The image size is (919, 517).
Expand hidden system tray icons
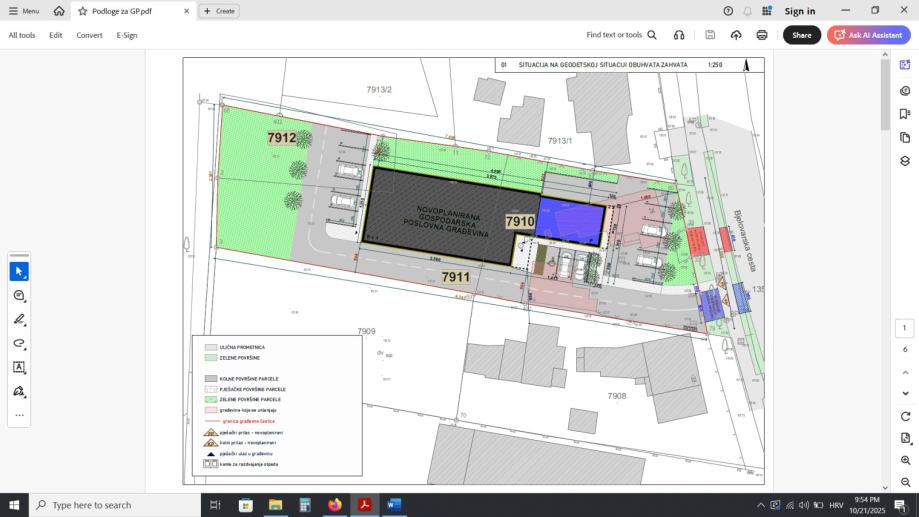coord(760,505)
